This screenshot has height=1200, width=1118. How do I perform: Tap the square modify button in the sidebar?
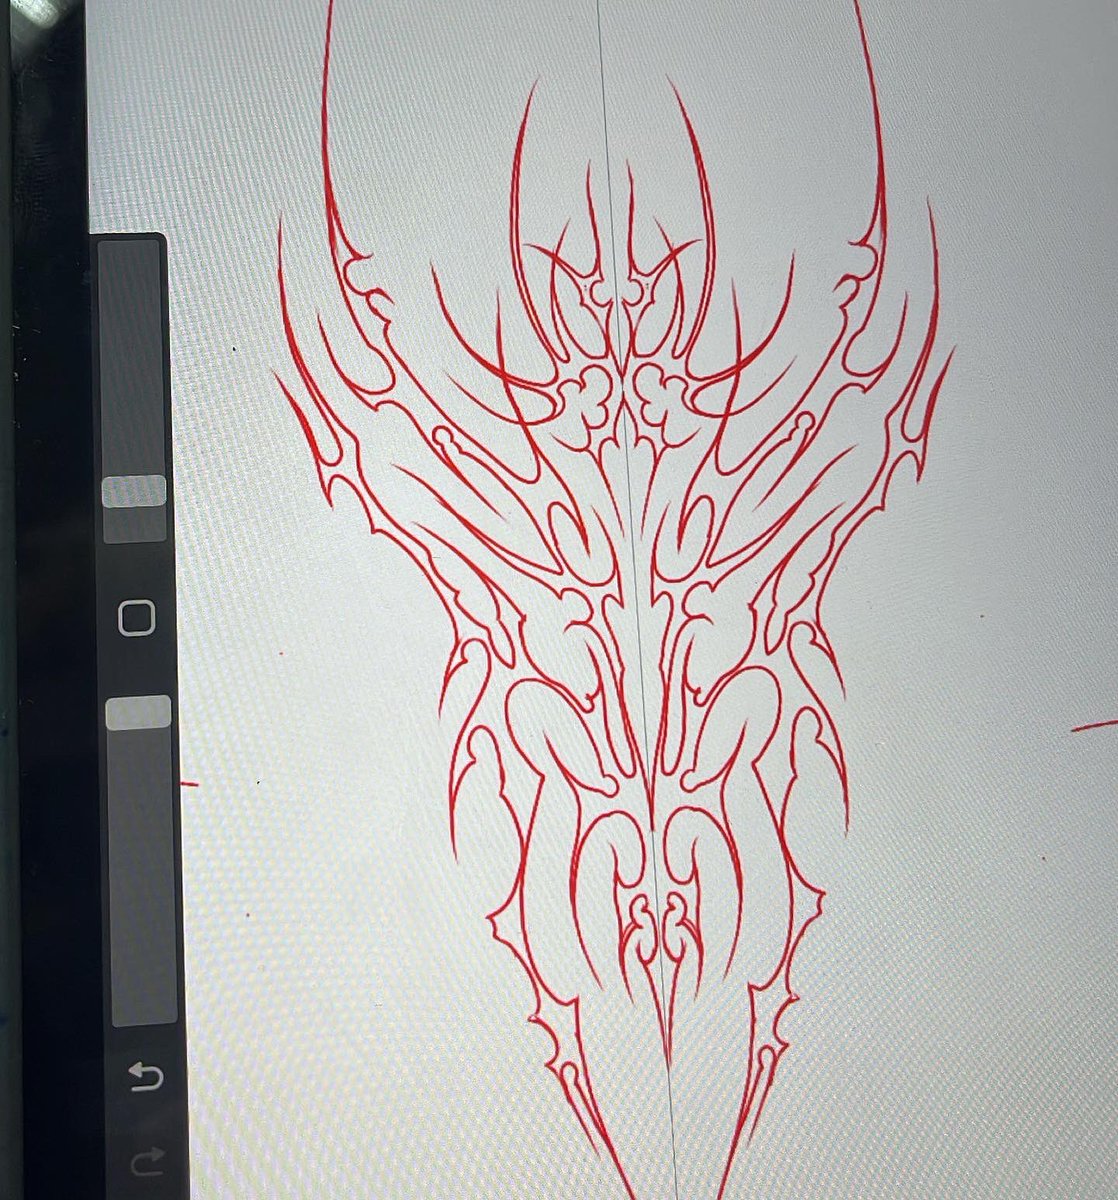point(137,618)
